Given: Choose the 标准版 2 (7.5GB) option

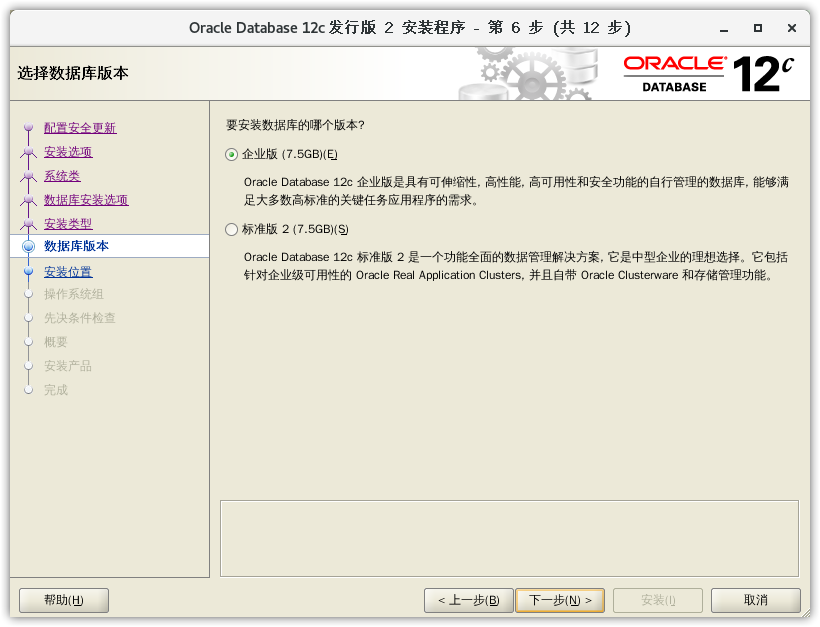Looking at the screenshot, I should click(232, 229).
